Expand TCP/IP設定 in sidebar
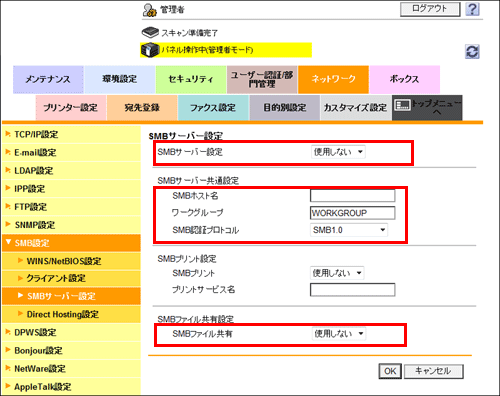 71,134
